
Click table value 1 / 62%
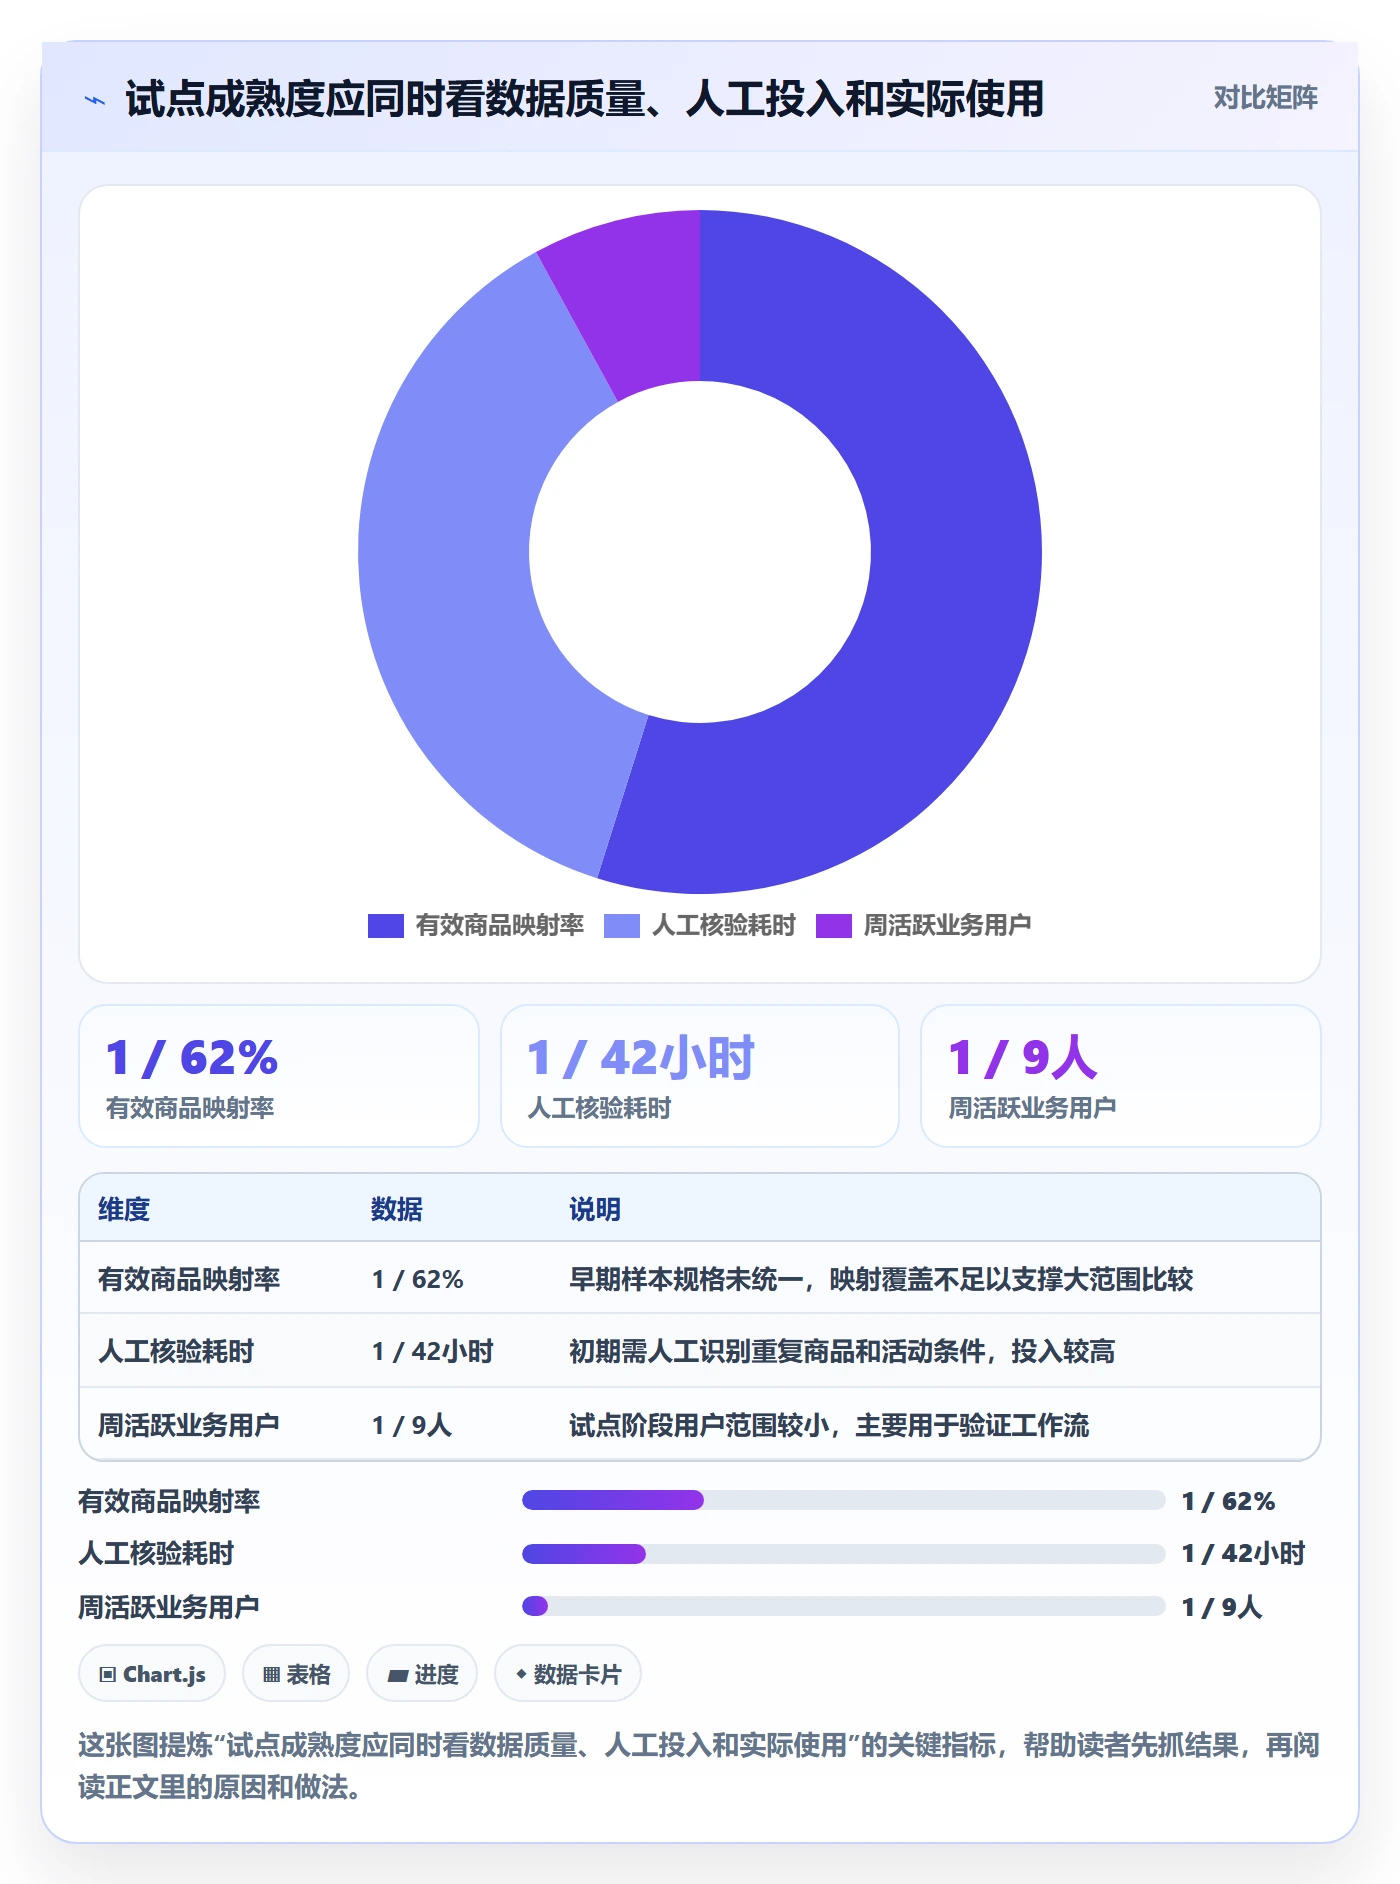[418, 1279]
